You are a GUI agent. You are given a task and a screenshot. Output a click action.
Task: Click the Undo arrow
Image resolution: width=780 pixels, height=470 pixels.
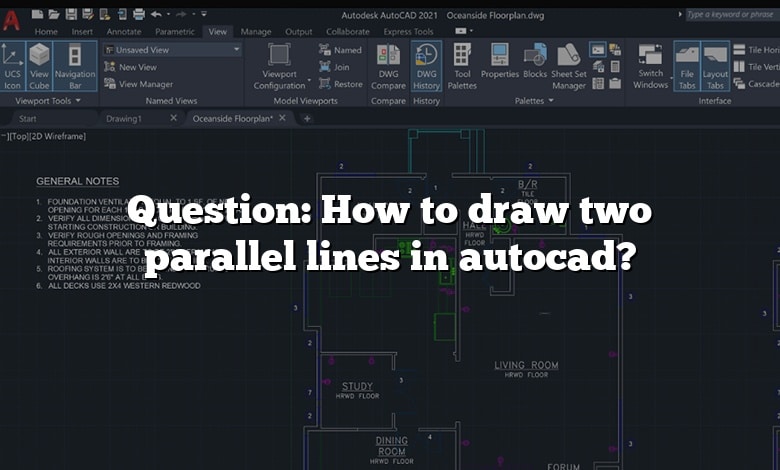[156, 14]
